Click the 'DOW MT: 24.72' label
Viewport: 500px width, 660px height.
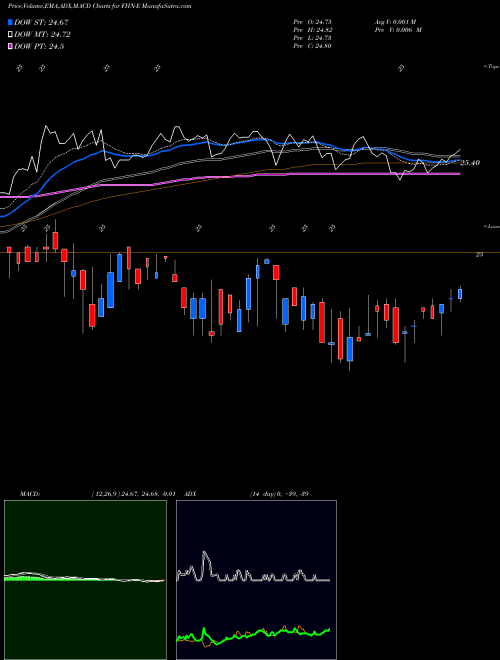pos(42,35)
